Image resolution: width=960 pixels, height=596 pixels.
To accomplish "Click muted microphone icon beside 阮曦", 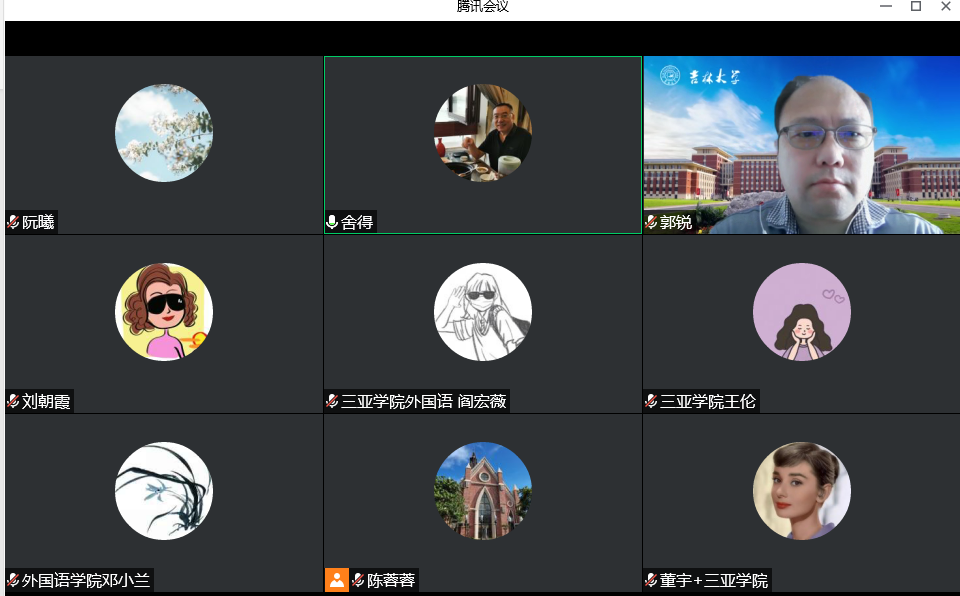I will [13, 222].
